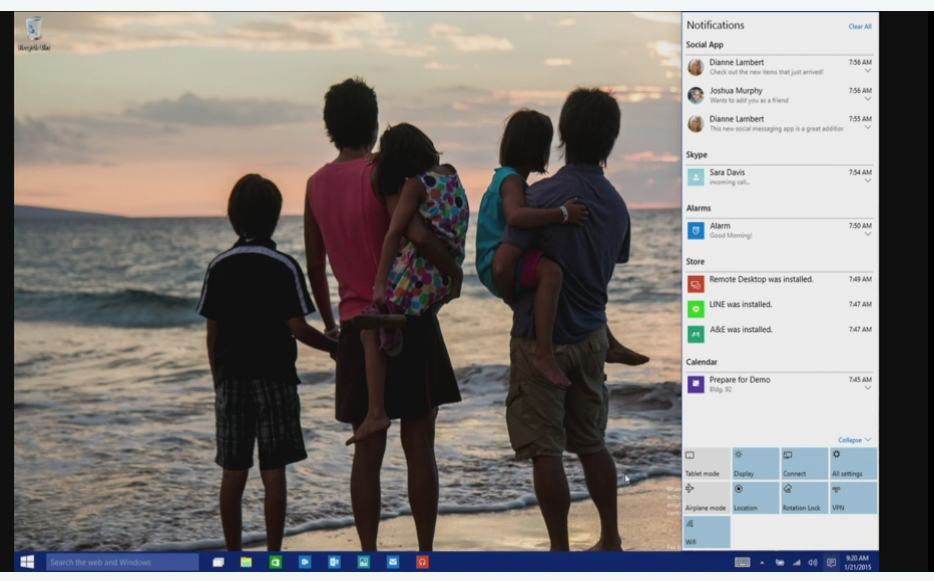Enable Airplane mode tile
The height and width of the screenshot is (581, 934).
(706, 498)
